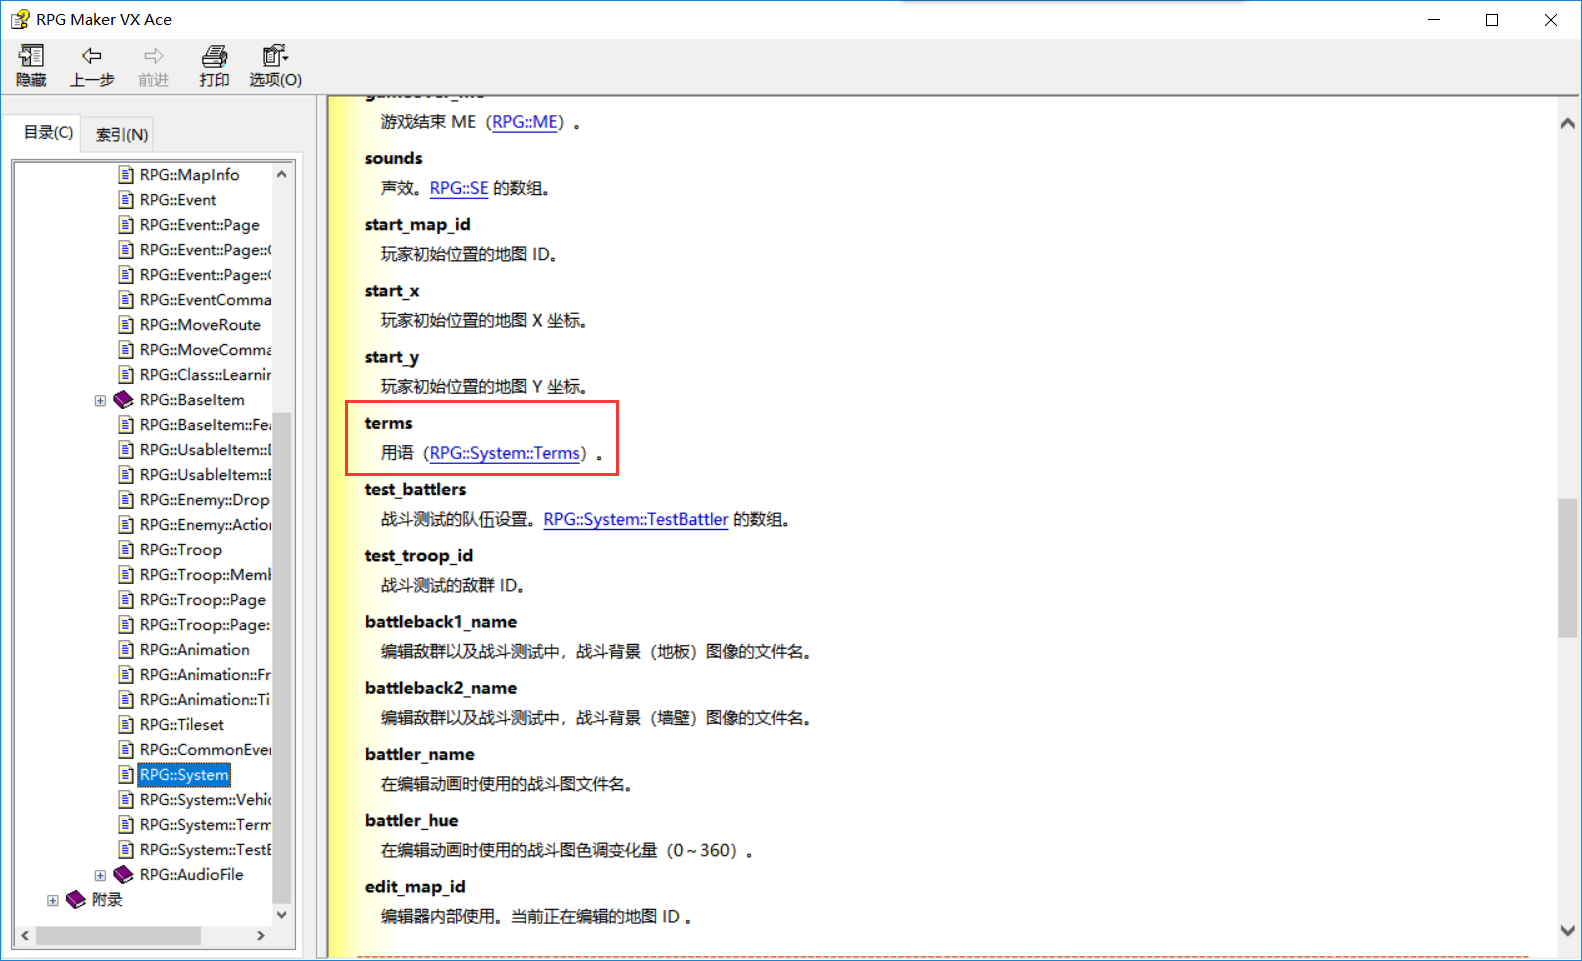This screenshot has width=1582, height=961.
Task: Click the page icon beside RPG::MapInfo
Action: 126,175
